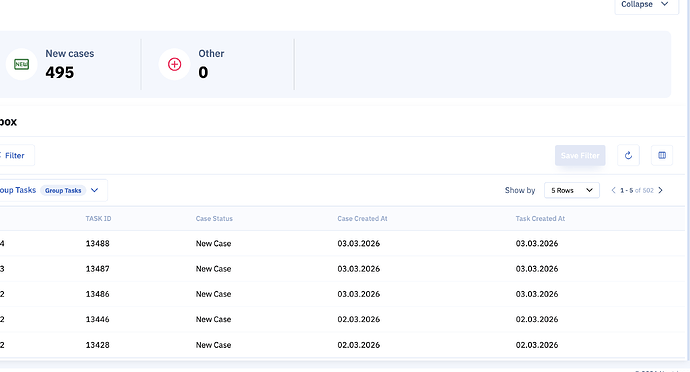This screenshot has height=372, width=690.
Task: Collapse the summary panel
Action: pos(646,4)
